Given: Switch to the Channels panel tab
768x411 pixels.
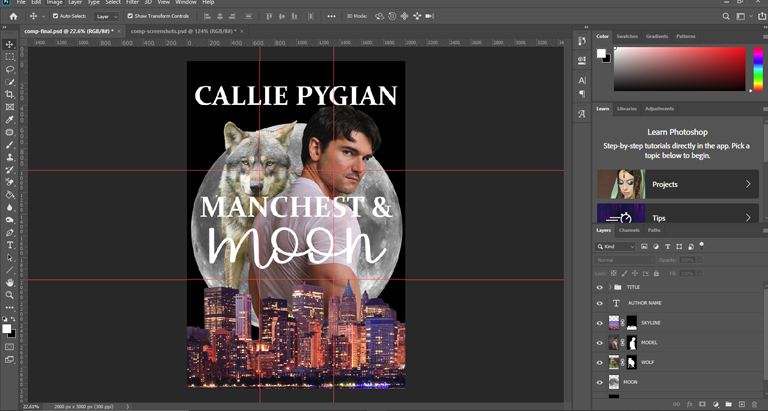Looking at the screenshot, I should pyautogui.click(x=629, y=230).
